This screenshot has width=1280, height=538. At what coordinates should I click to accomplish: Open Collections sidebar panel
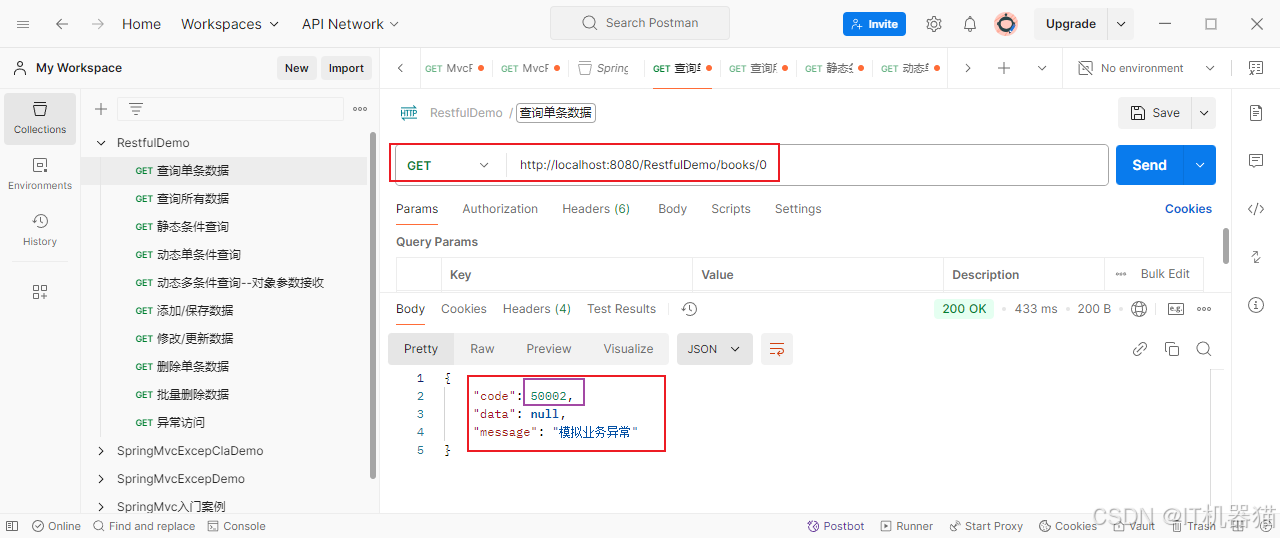pos(40,119)
